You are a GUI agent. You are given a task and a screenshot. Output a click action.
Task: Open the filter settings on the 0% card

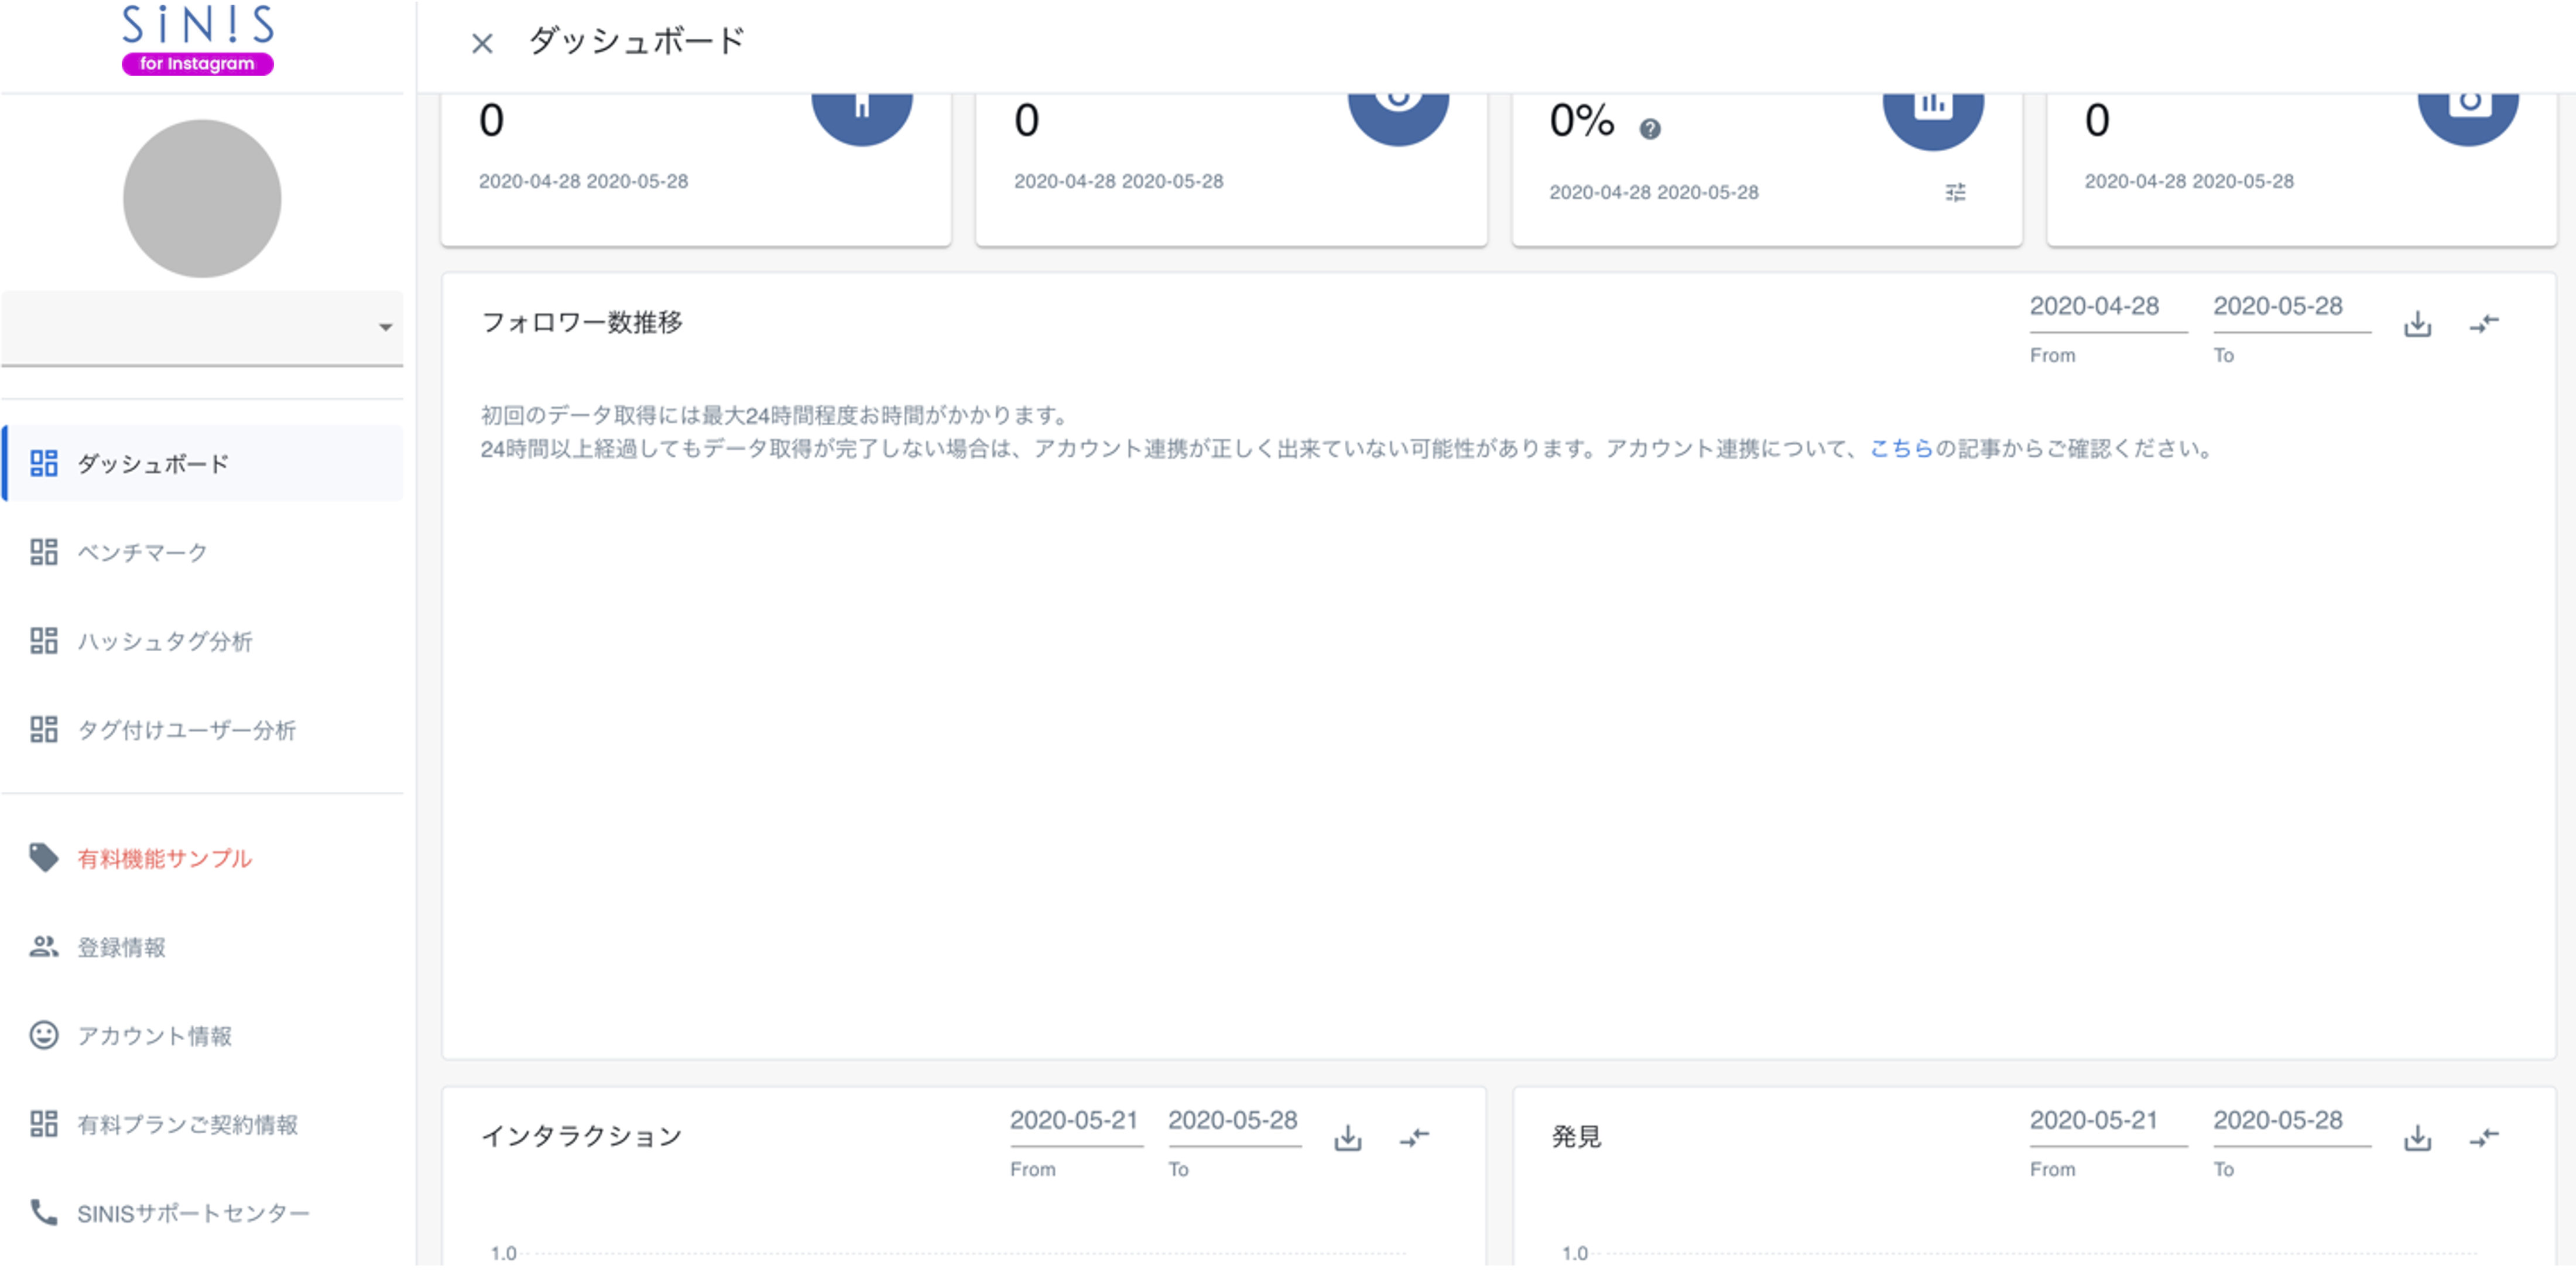[x=1956, y=192]
